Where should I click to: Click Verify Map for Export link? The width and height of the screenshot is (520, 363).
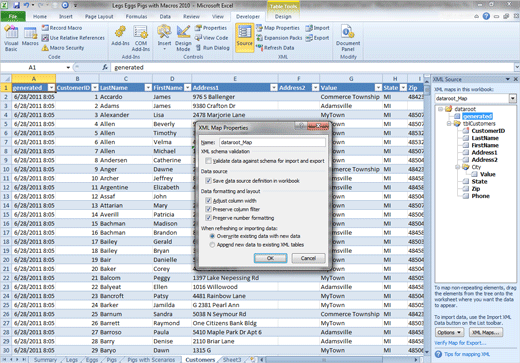(x=460, y=343)
